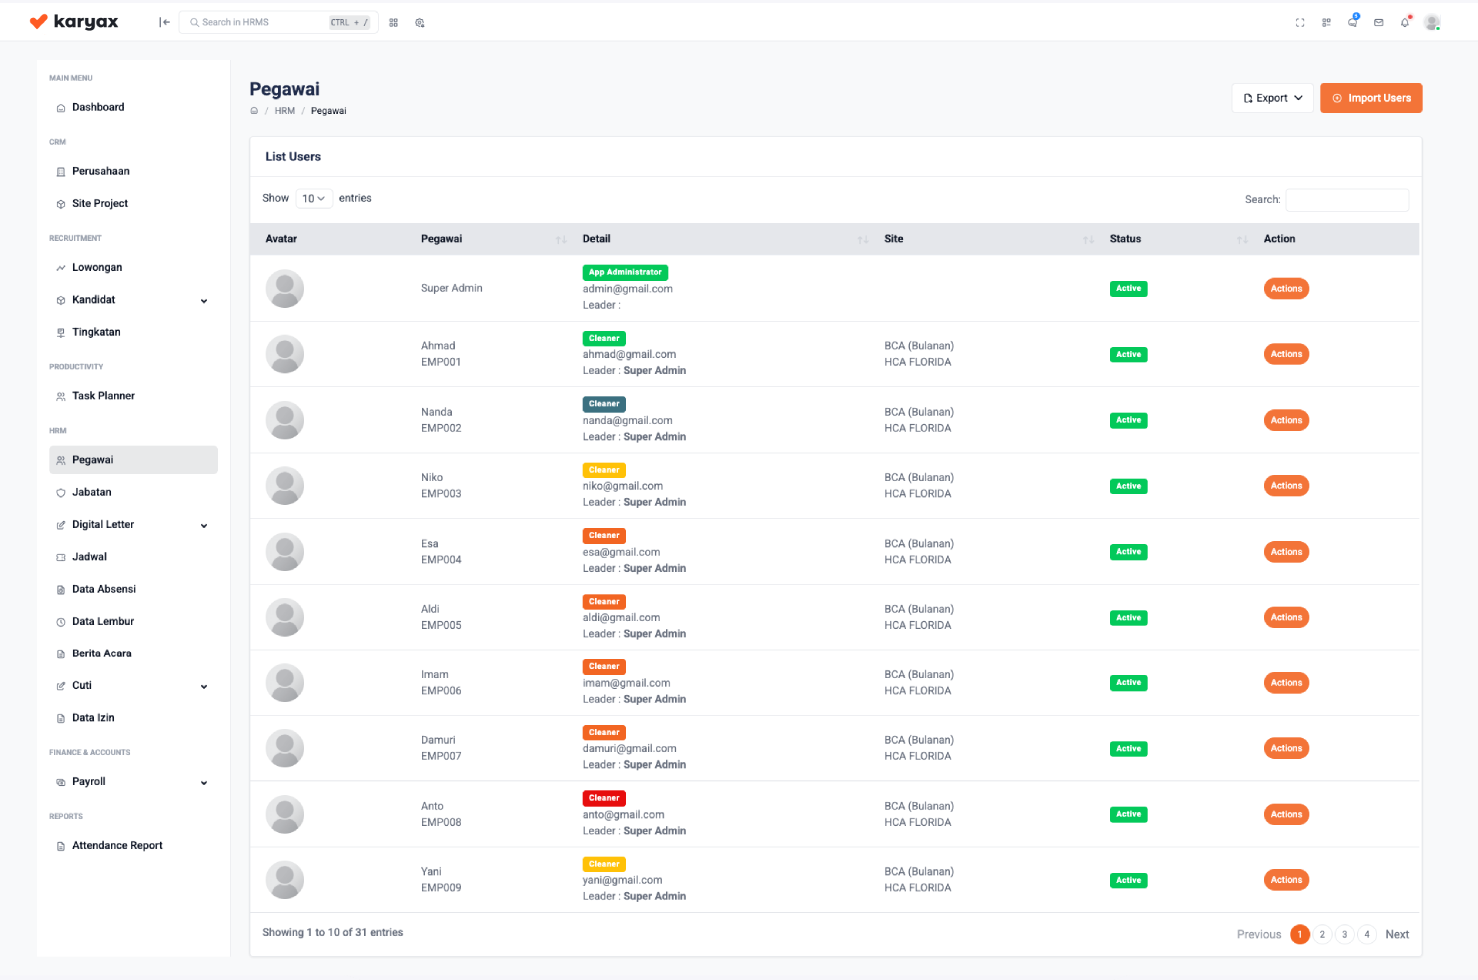
Task: Collapse the sidebar with the arrow icon
Action: (164, 22)
